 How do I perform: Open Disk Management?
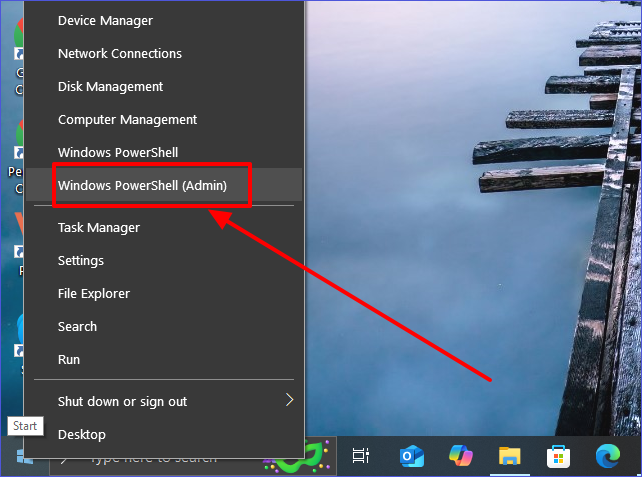(x=164, y=87)
